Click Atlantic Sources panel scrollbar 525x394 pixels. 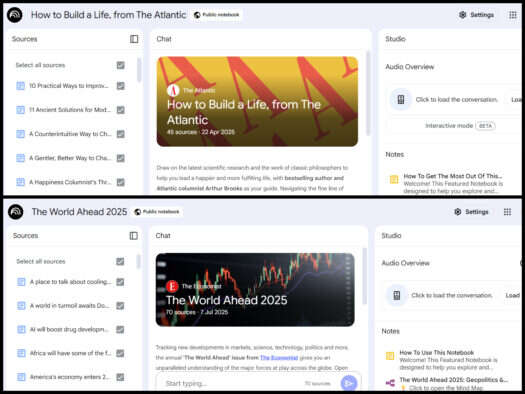point(139,70)
